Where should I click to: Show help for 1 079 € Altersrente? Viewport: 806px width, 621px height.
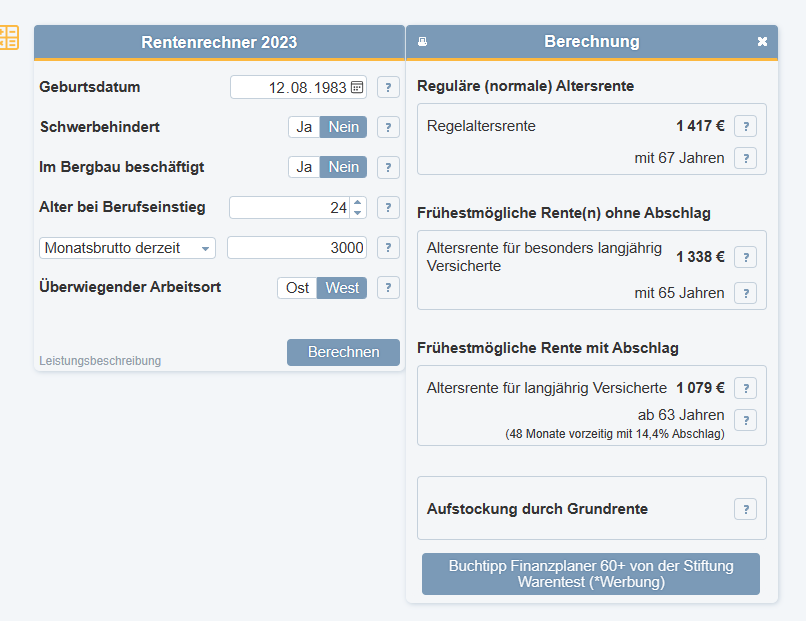[x=745, y=388]
